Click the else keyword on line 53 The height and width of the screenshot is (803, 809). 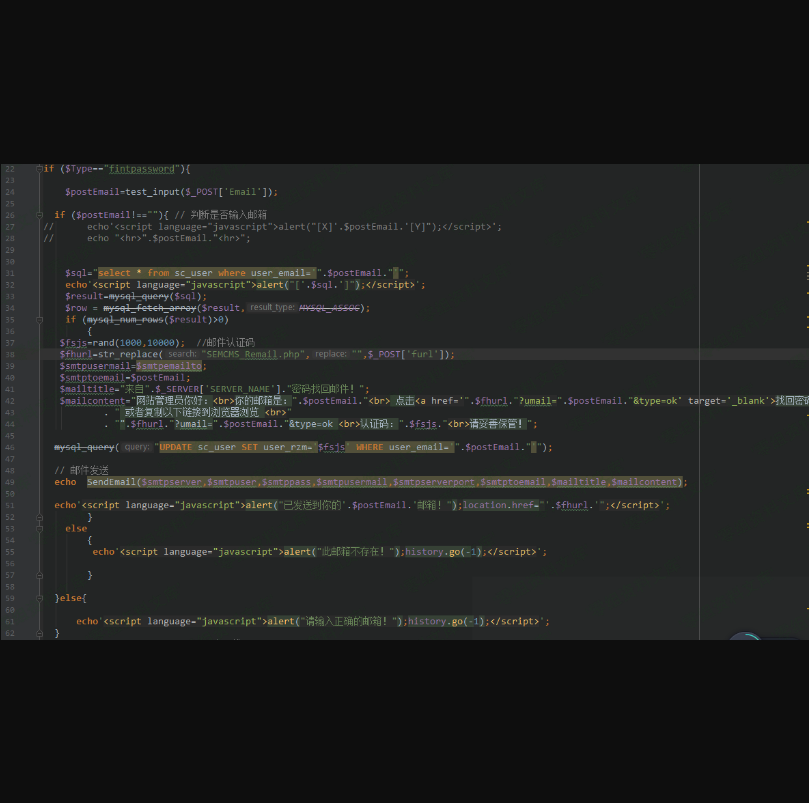coord(76,528)
